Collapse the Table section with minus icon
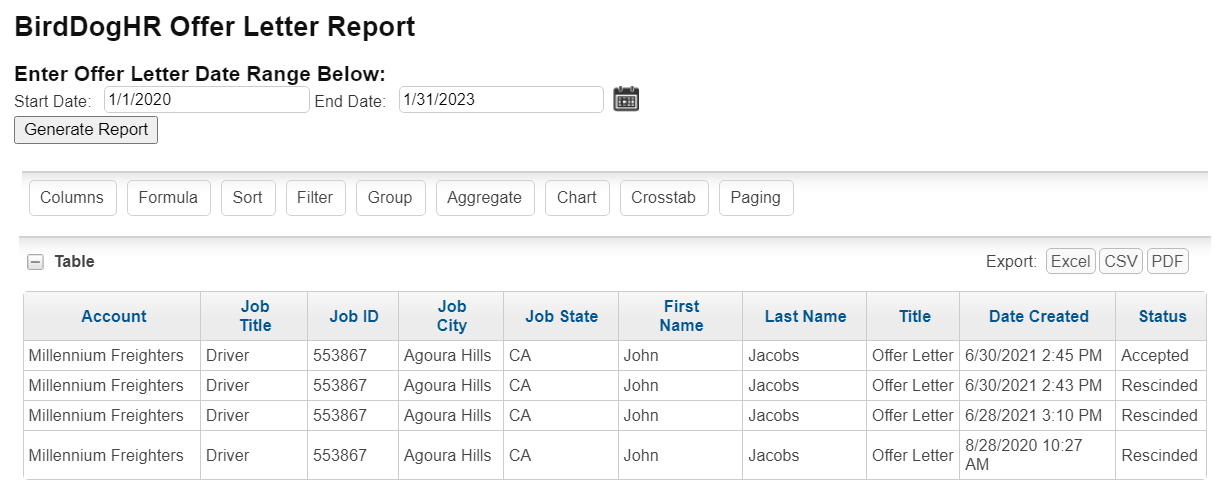Viewport: 1221px width, 495px height. click(x=35, y=262)
